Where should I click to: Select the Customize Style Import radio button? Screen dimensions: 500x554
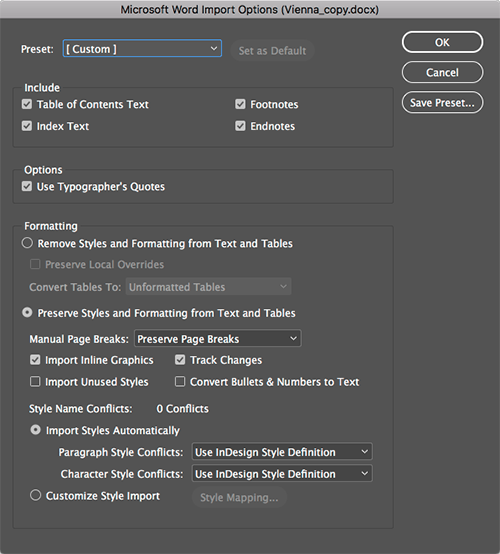coord(35,495)
